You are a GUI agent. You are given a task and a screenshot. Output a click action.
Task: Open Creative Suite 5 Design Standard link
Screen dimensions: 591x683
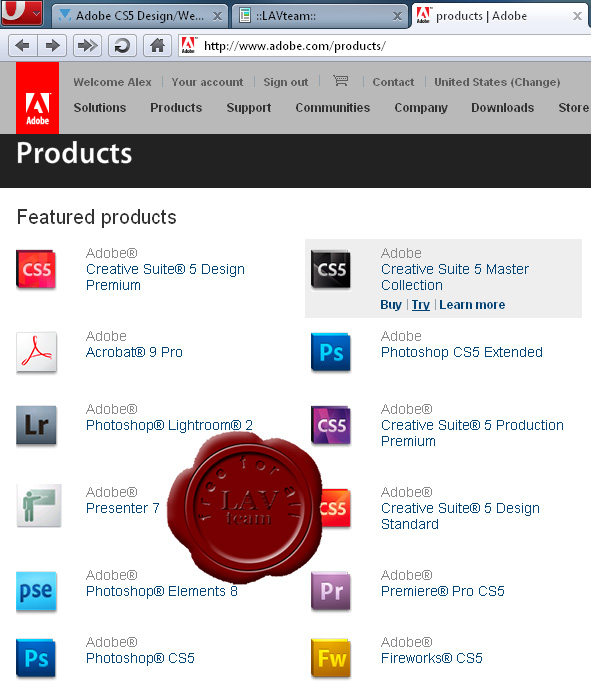click(460, 516)
